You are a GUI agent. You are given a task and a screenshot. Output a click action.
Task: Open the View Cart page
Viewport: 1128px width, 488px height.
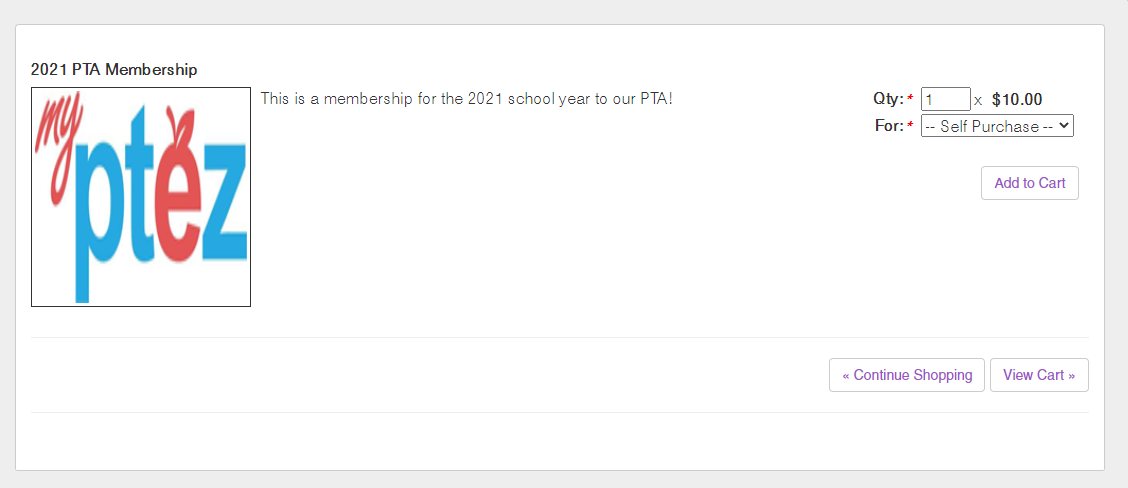coord(1039,375)
